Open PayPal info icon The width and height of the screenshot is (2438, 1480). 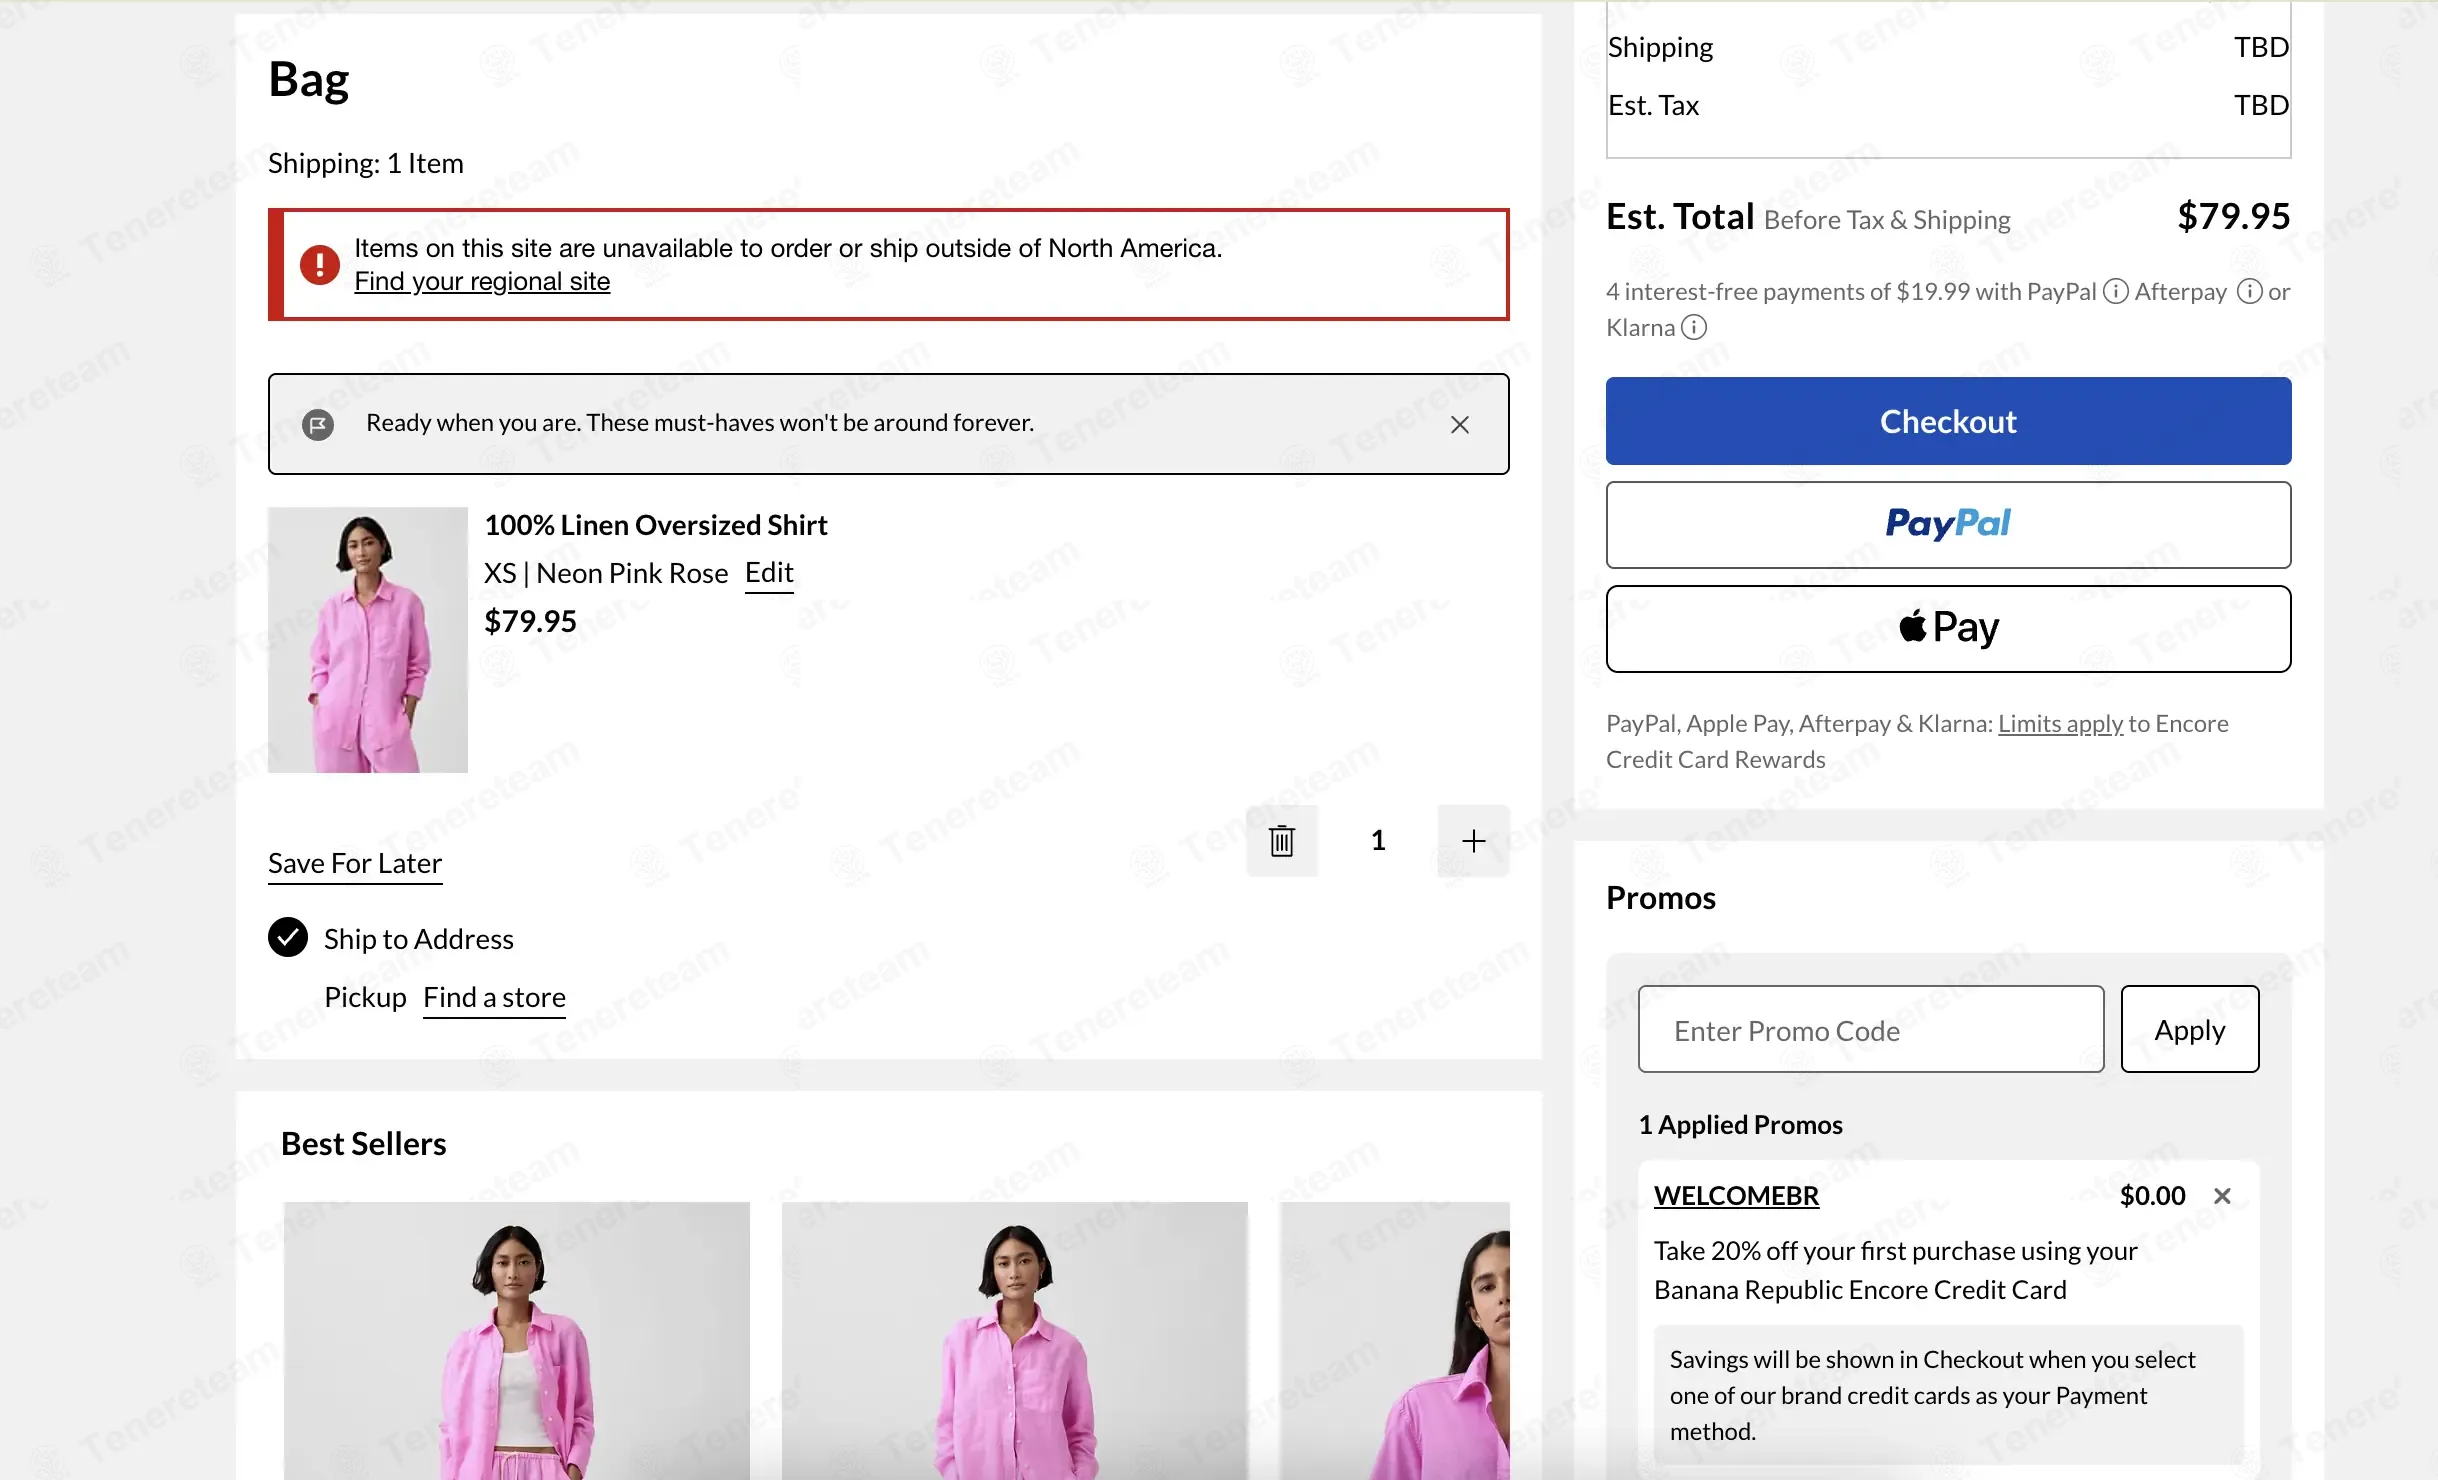[2115, 292]
